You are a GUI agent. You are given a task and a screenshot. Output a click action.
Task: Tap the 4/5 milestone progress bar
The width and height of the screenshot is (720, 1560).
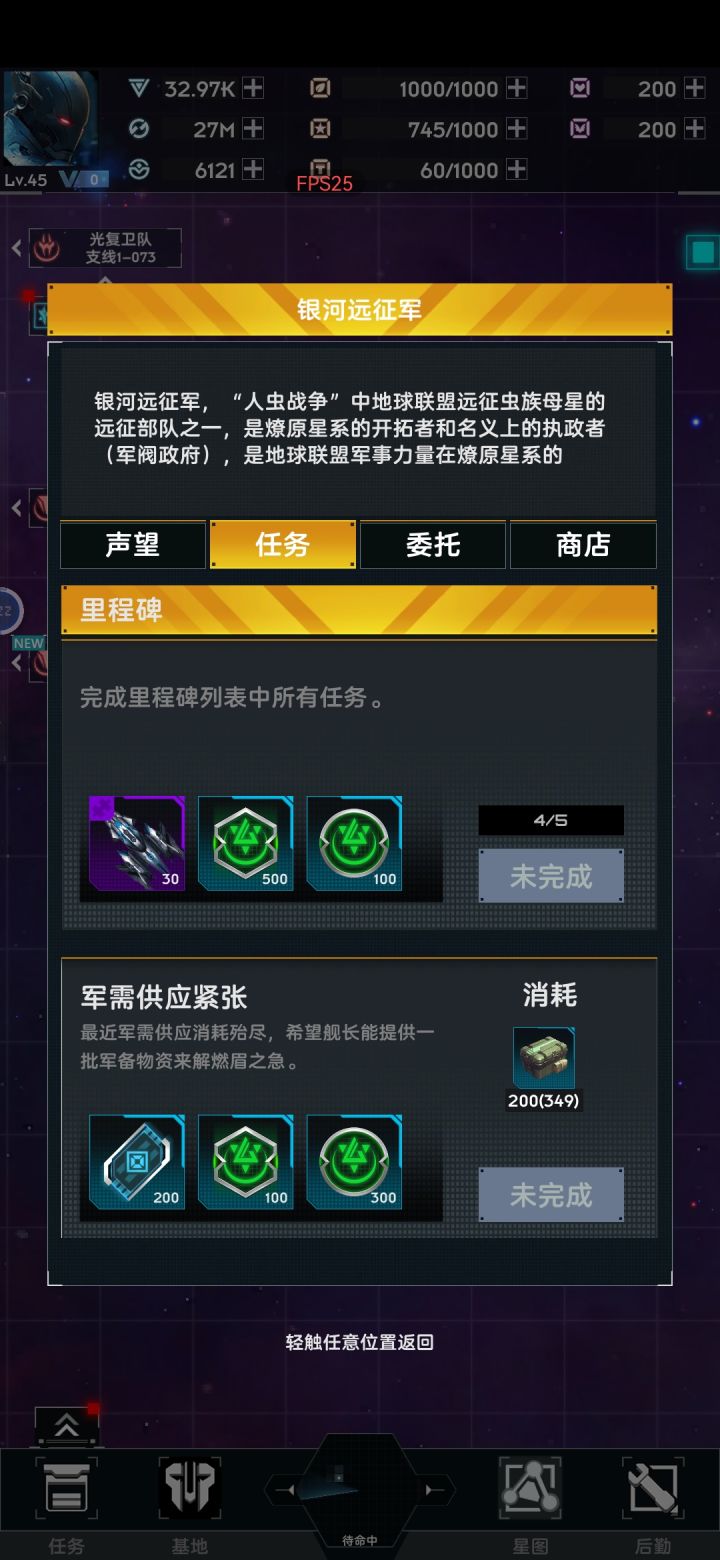click(x=551, y=820)
